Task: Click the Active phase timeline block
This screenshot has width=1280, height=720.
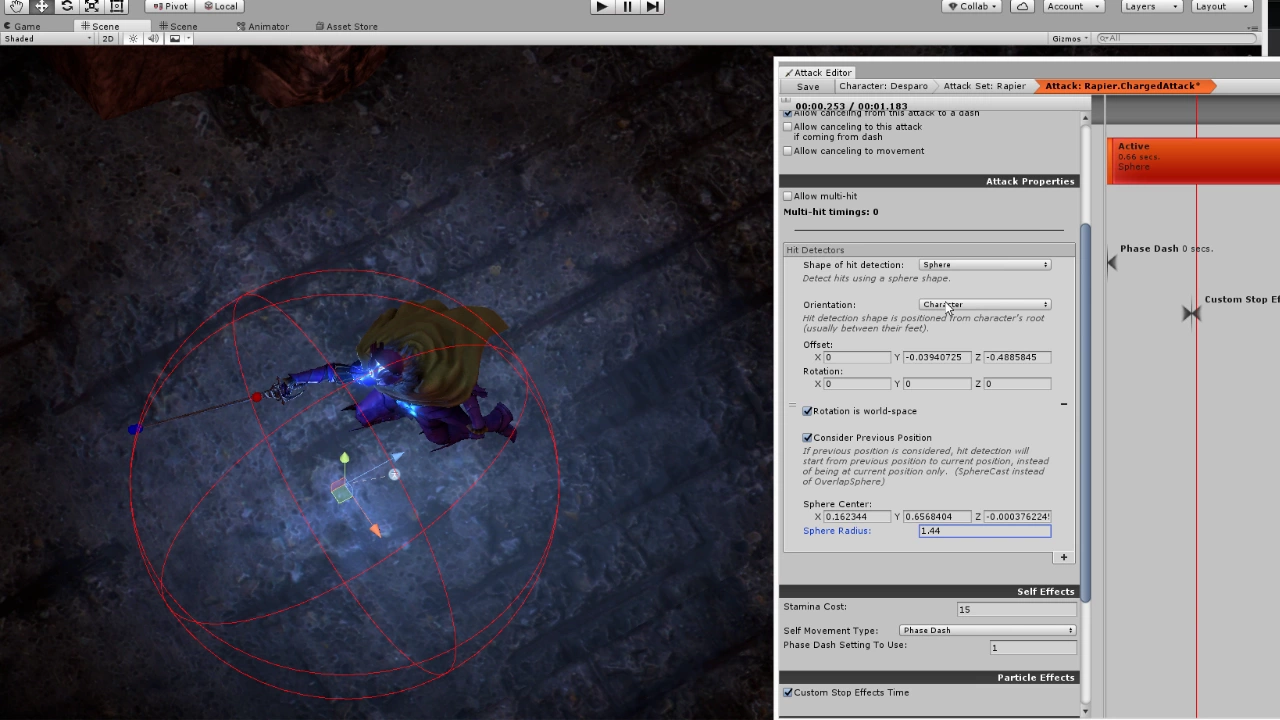Action: (x=1194, y=160)
